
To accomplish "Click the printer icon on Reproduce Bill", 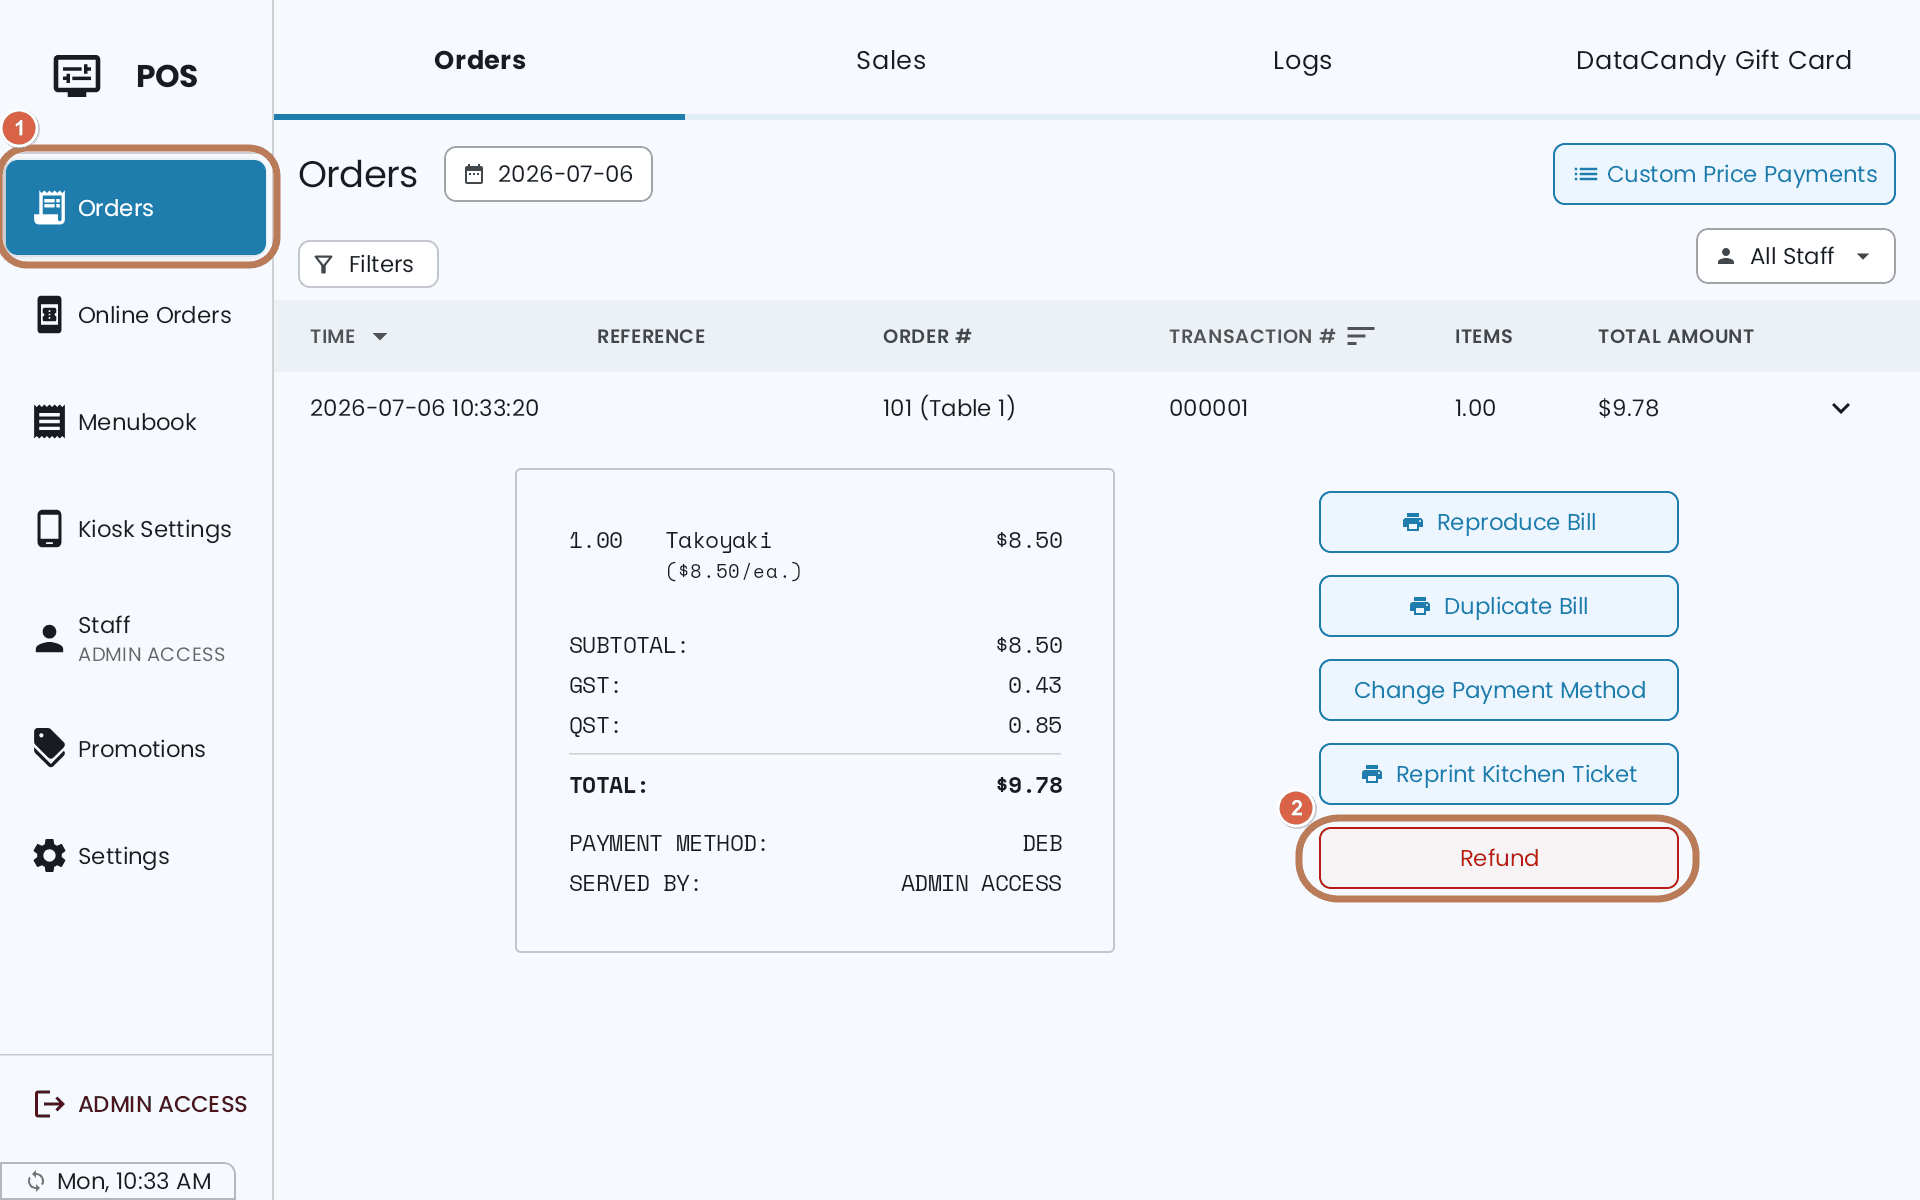I will tap(1413, 522).
